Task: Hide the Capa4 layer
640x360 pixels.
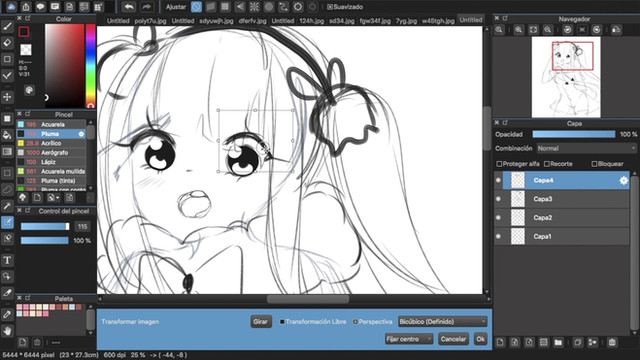Action: coord(498,180)
